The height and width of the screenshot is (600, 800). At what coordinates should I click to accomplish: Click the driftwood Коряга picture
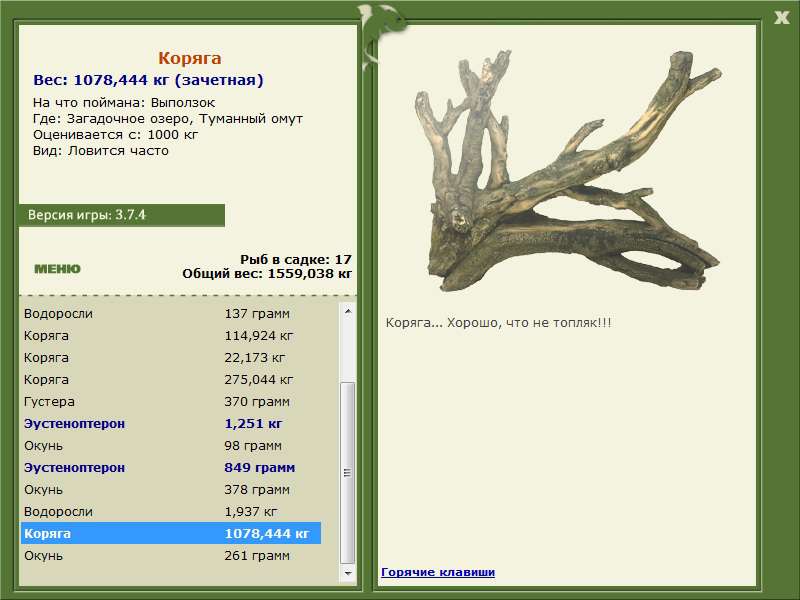568,170
